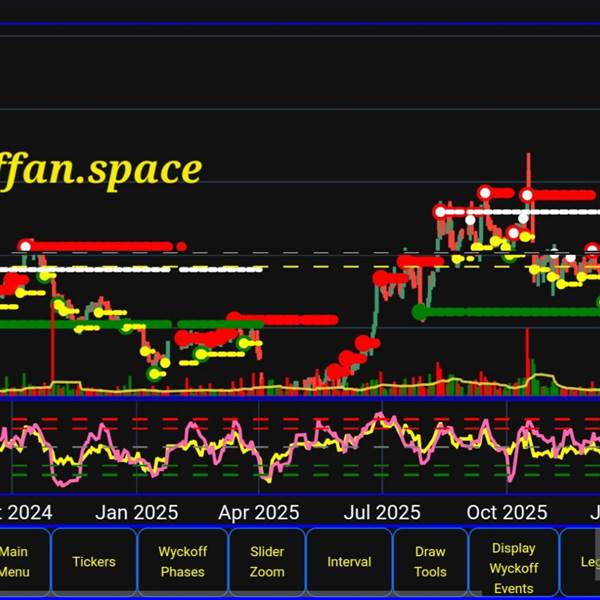Viewport: 600px width, 600px height.
Task: Select the Wyckoff Phases button
Action: pyautogui.click(x=183, y=561)
